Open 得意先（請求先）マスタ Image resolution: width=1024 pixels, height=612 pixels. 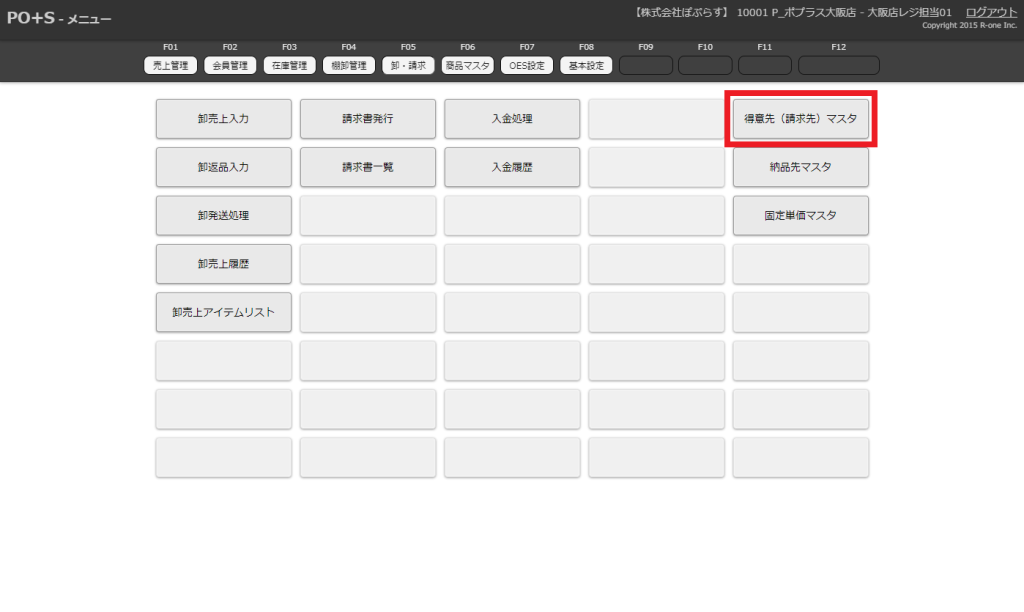pos(800,119)
